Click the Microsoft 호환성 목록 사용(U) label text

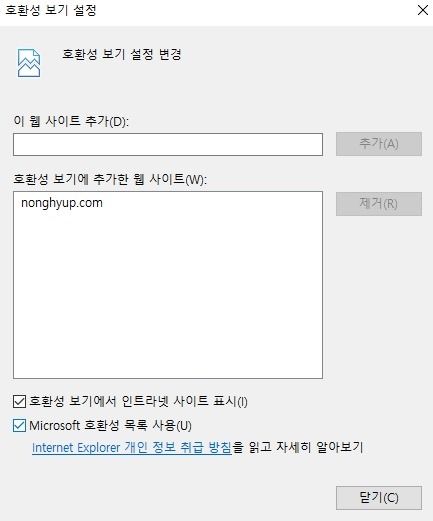coord(110,425)
